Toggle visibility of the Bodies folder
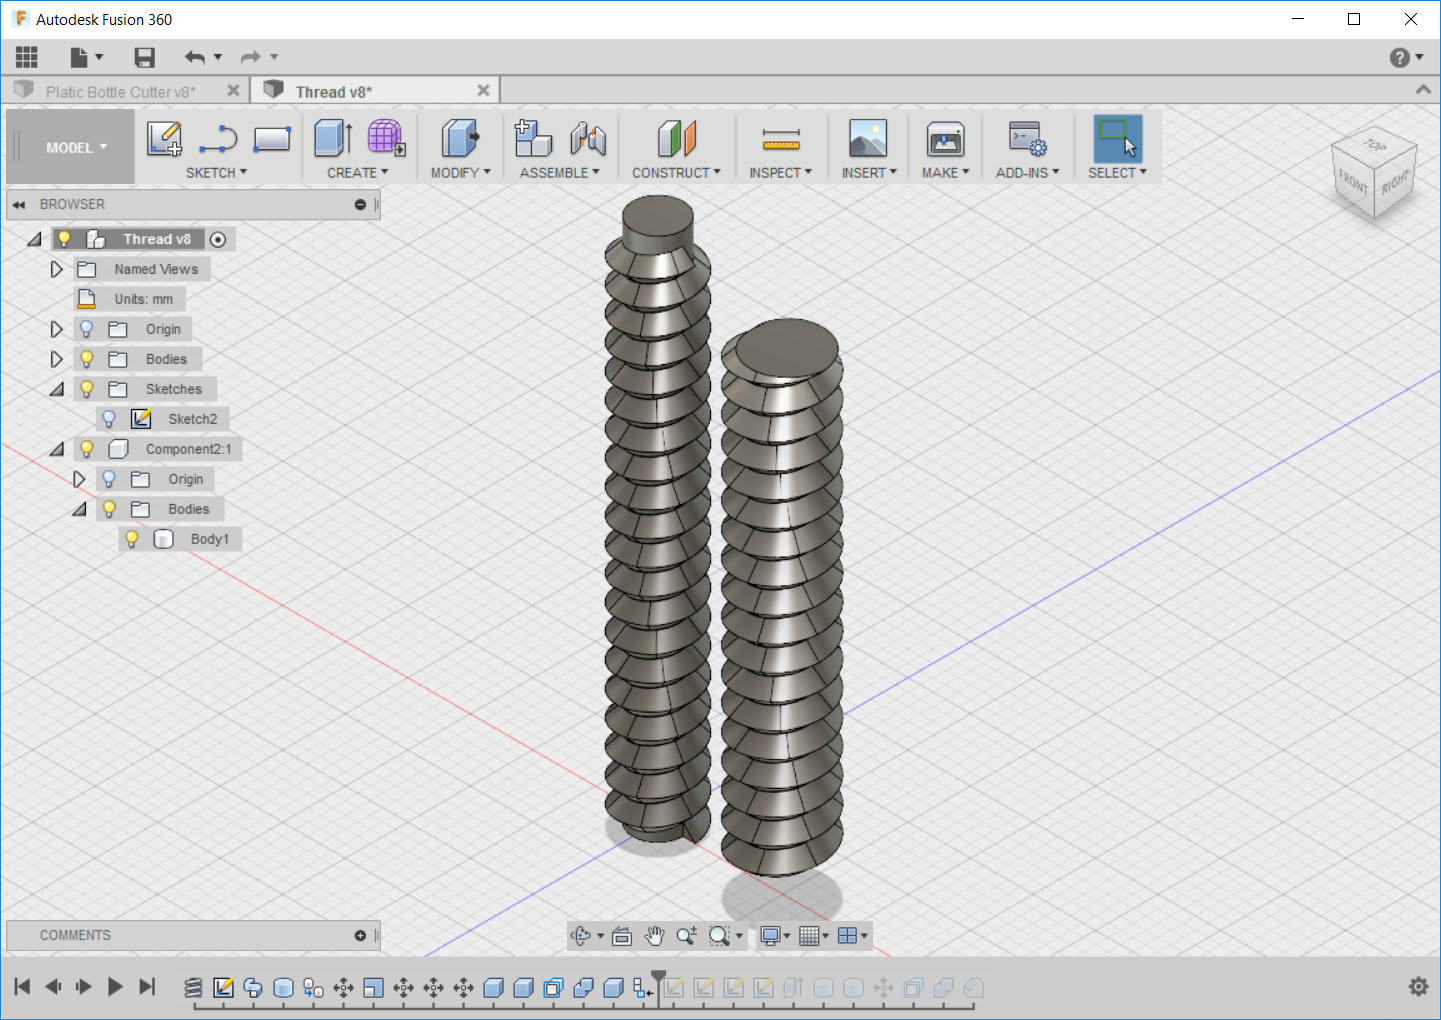 point(87,358)
